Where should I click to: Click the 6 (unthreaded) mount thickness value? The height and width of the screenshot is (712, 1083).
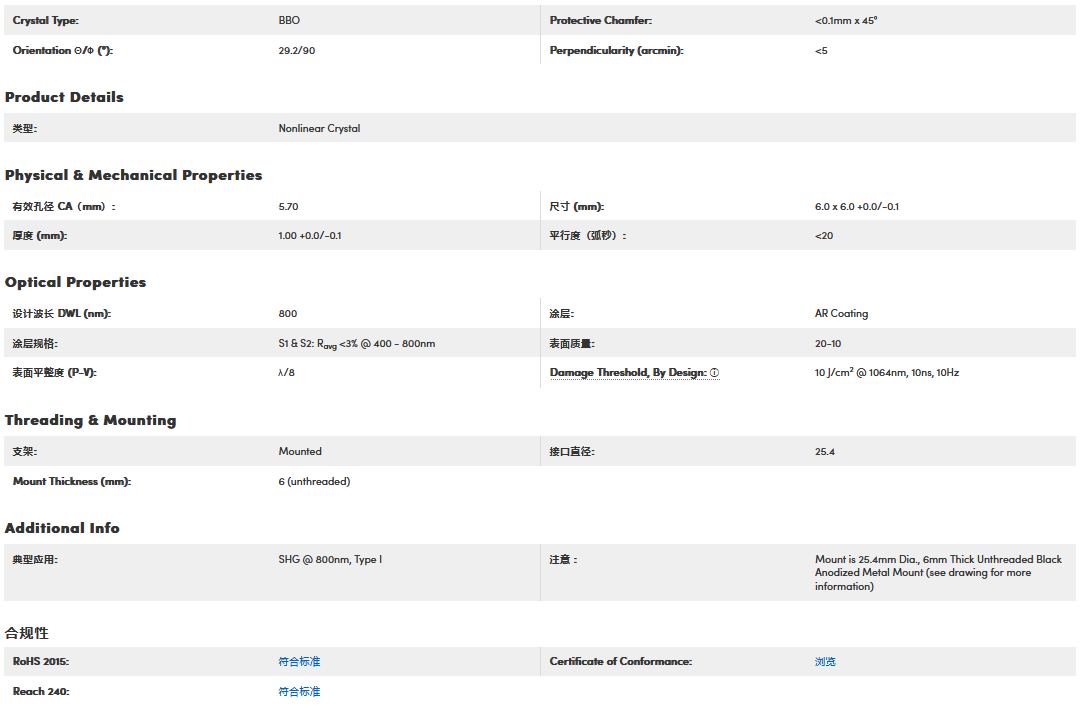pos(314,481)
